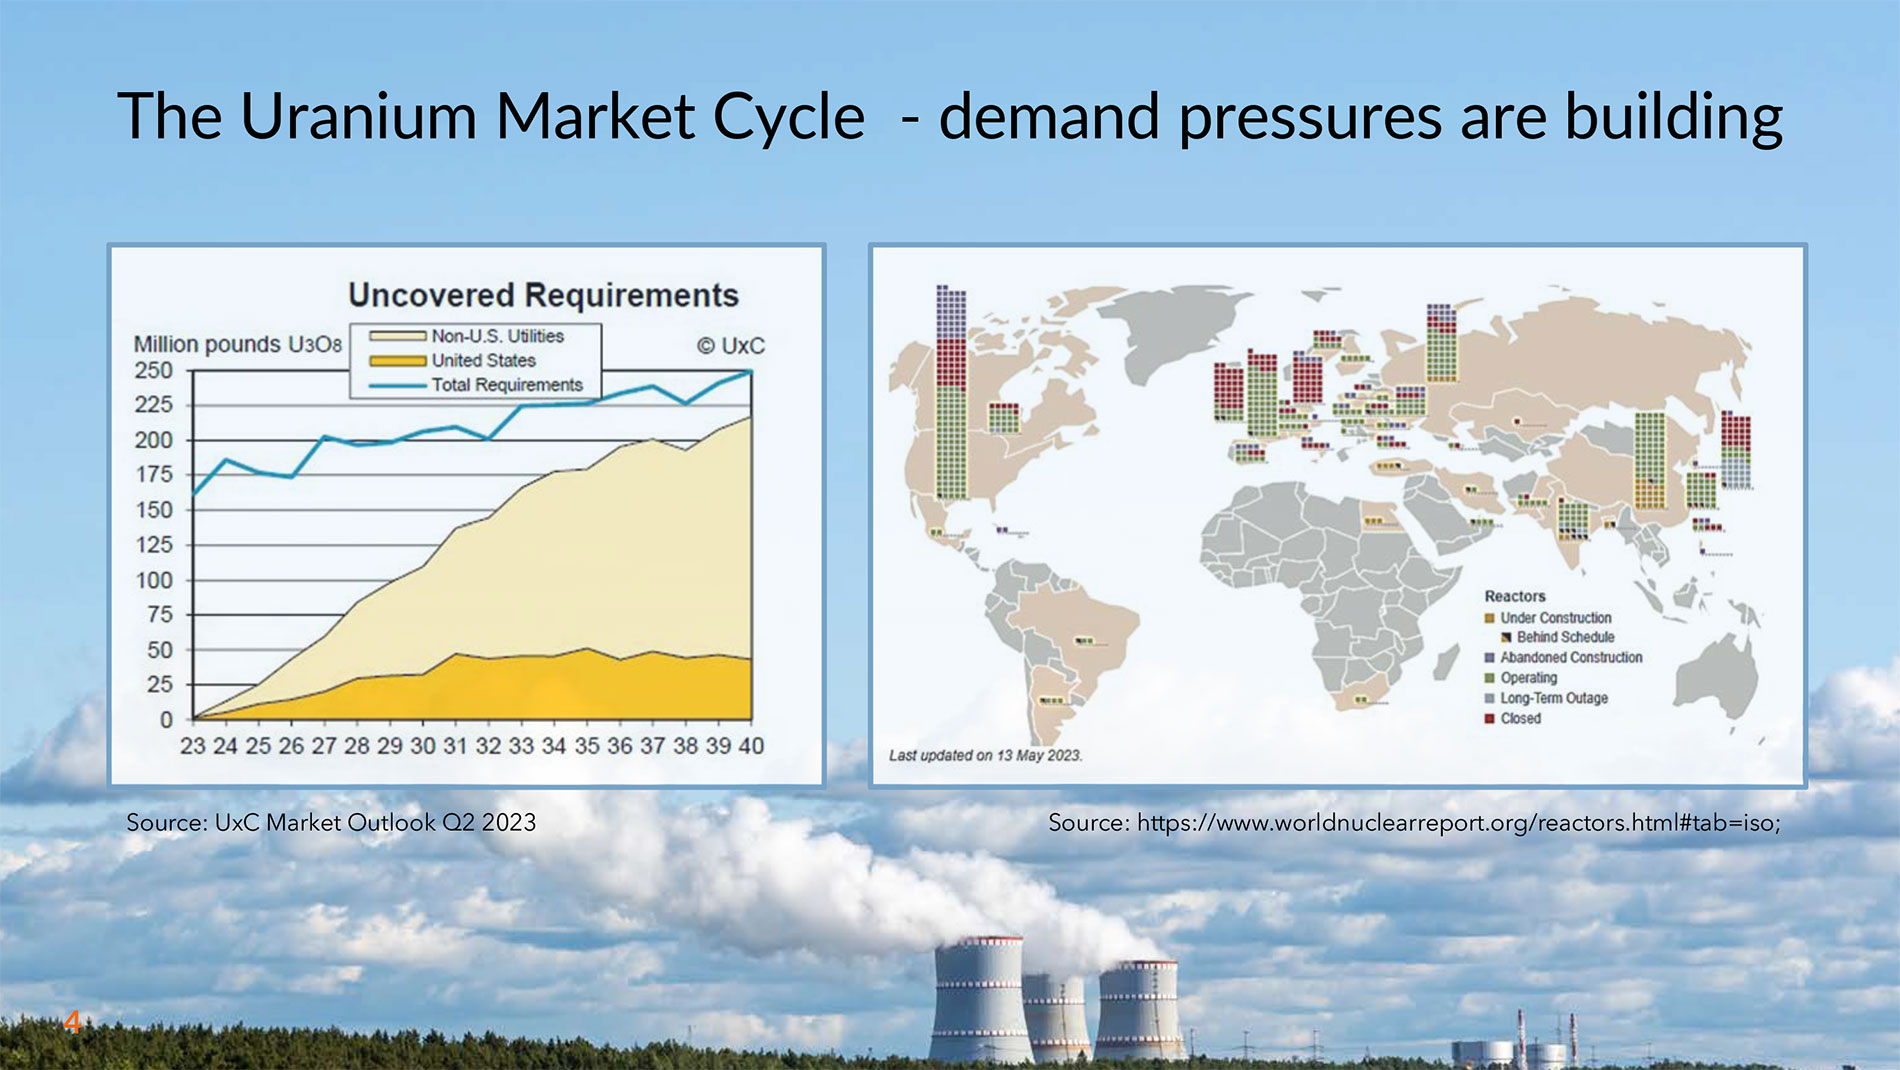Open the worldnuclearreport.org source link

1458,824
